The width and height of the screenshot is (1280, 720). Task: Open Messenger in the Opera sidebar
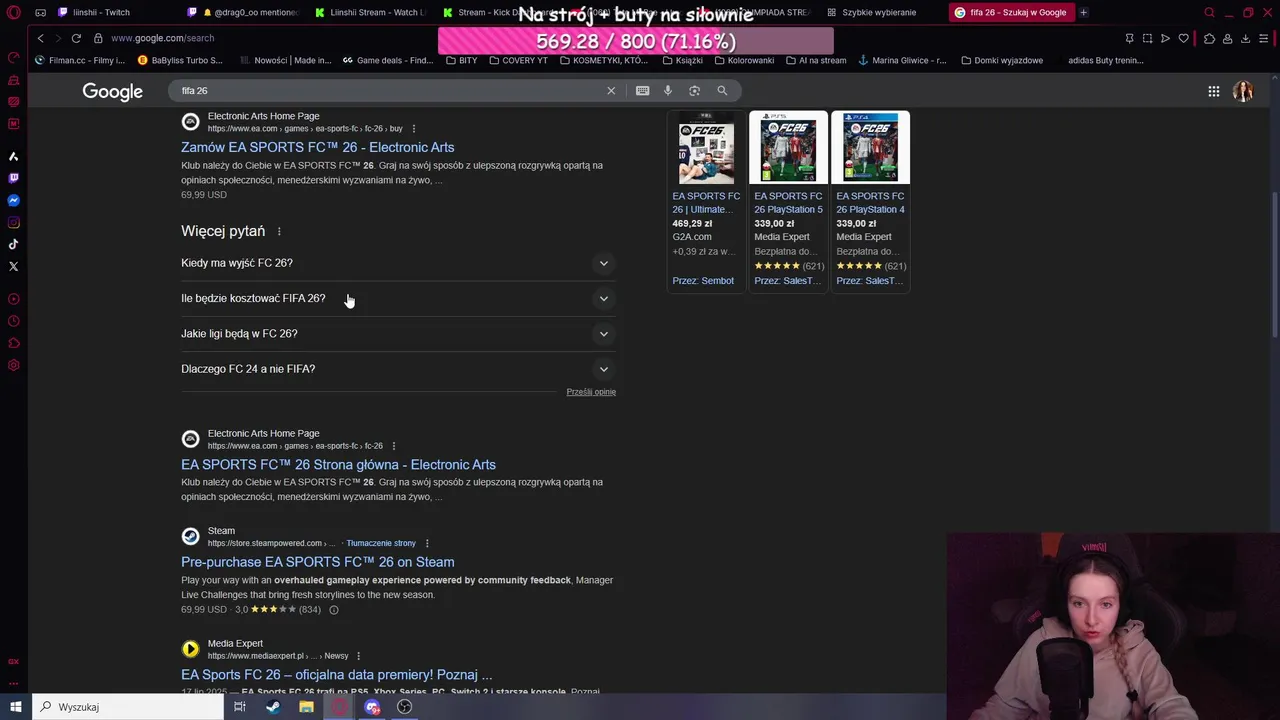tap(13, 200)
